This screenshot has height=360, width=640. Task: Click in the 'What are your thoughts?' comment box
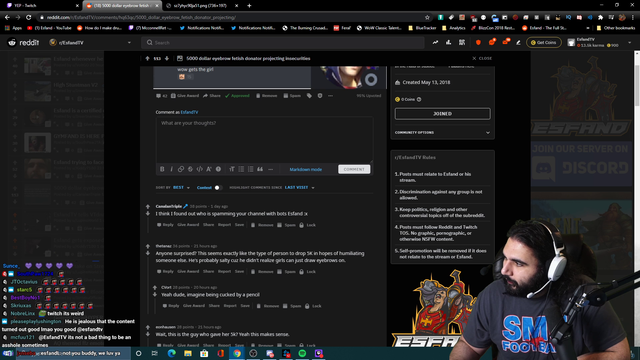264,140
